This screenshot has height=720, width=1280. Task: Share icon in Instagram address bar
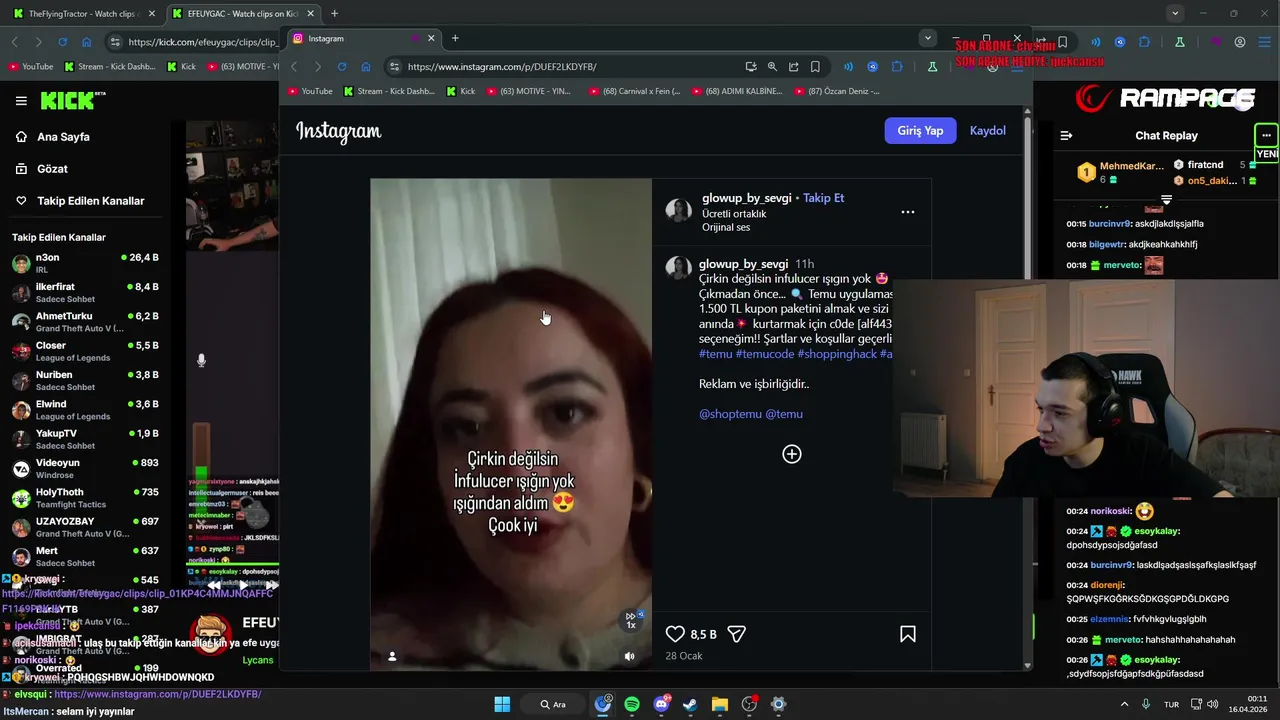click(x=793, y=67)
